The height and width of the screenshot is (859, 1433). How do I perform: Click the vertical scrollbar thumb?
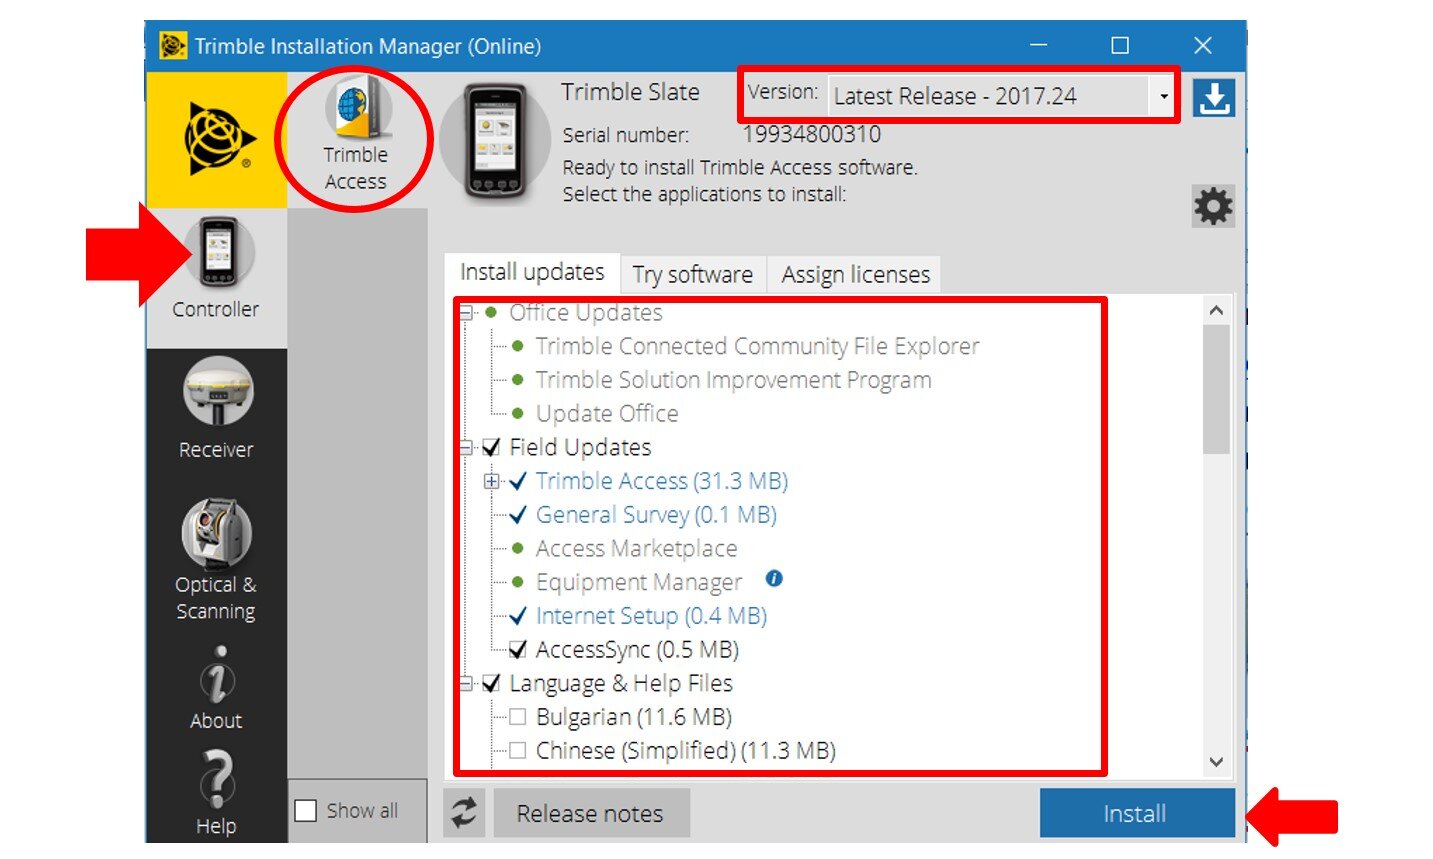[x=1216, y=390]
